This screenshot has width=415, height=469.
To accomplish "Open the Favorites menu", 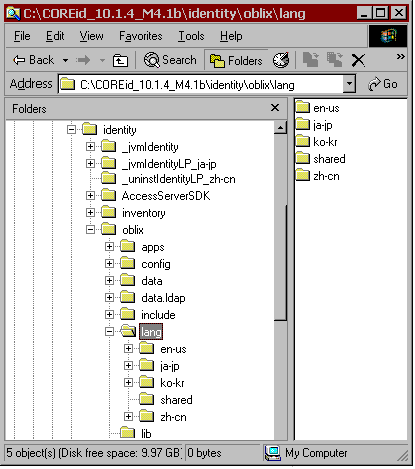I will click(141, 36).
